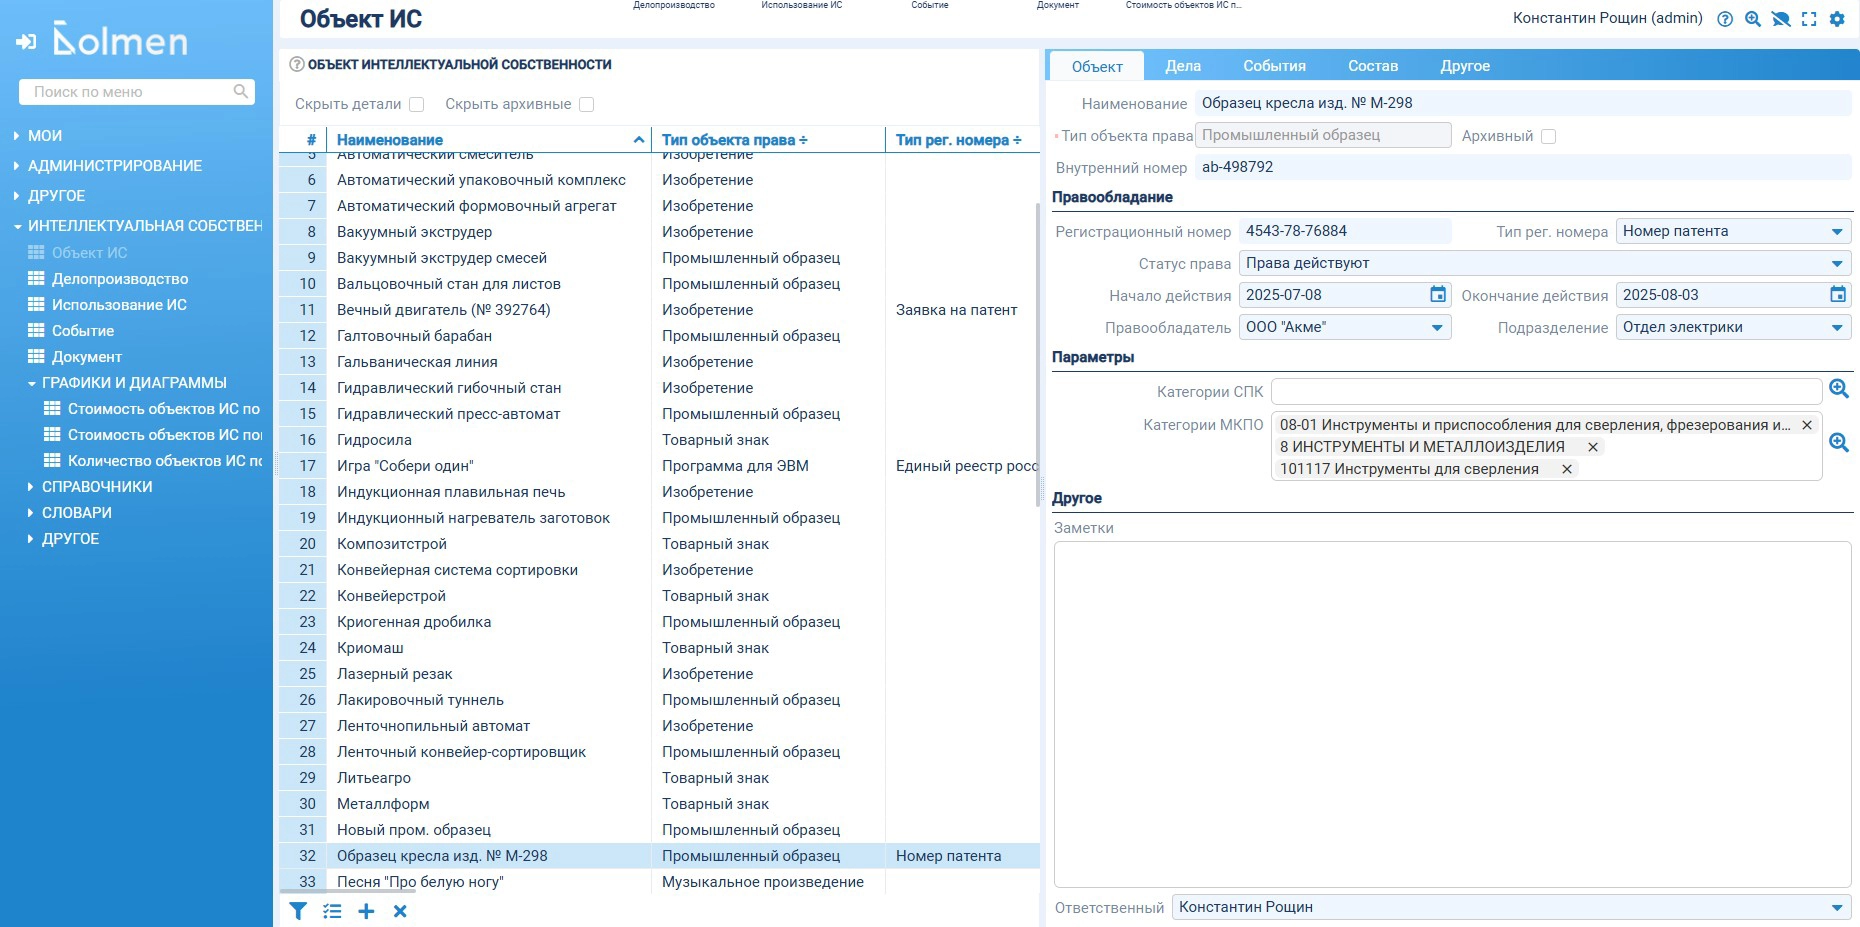Image resolution: width=1860 pixels, height=927 pixels.
Task: Click the plus icon to add record
Action: 366,911
